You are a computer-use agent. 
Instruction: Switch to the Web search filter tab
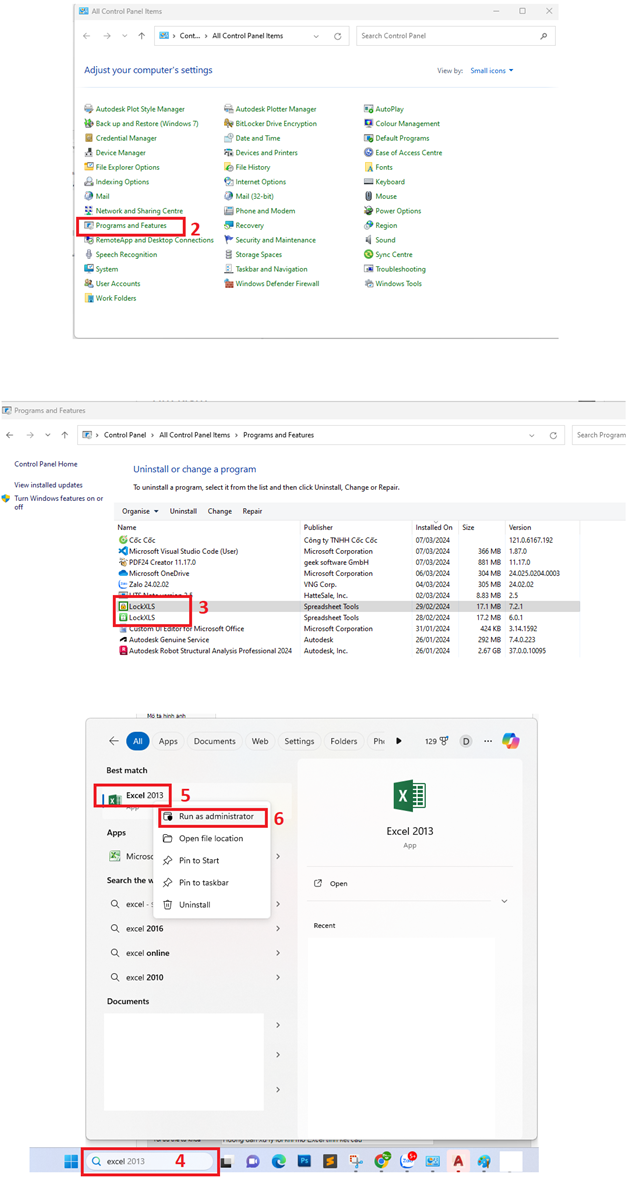coord(260,741)
